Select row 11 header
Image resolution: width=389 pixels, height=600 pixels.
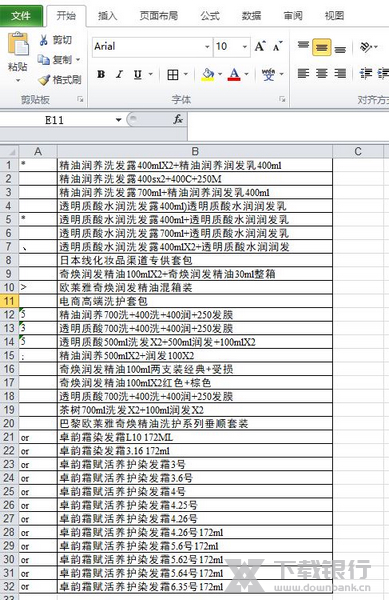coord(9,301)
